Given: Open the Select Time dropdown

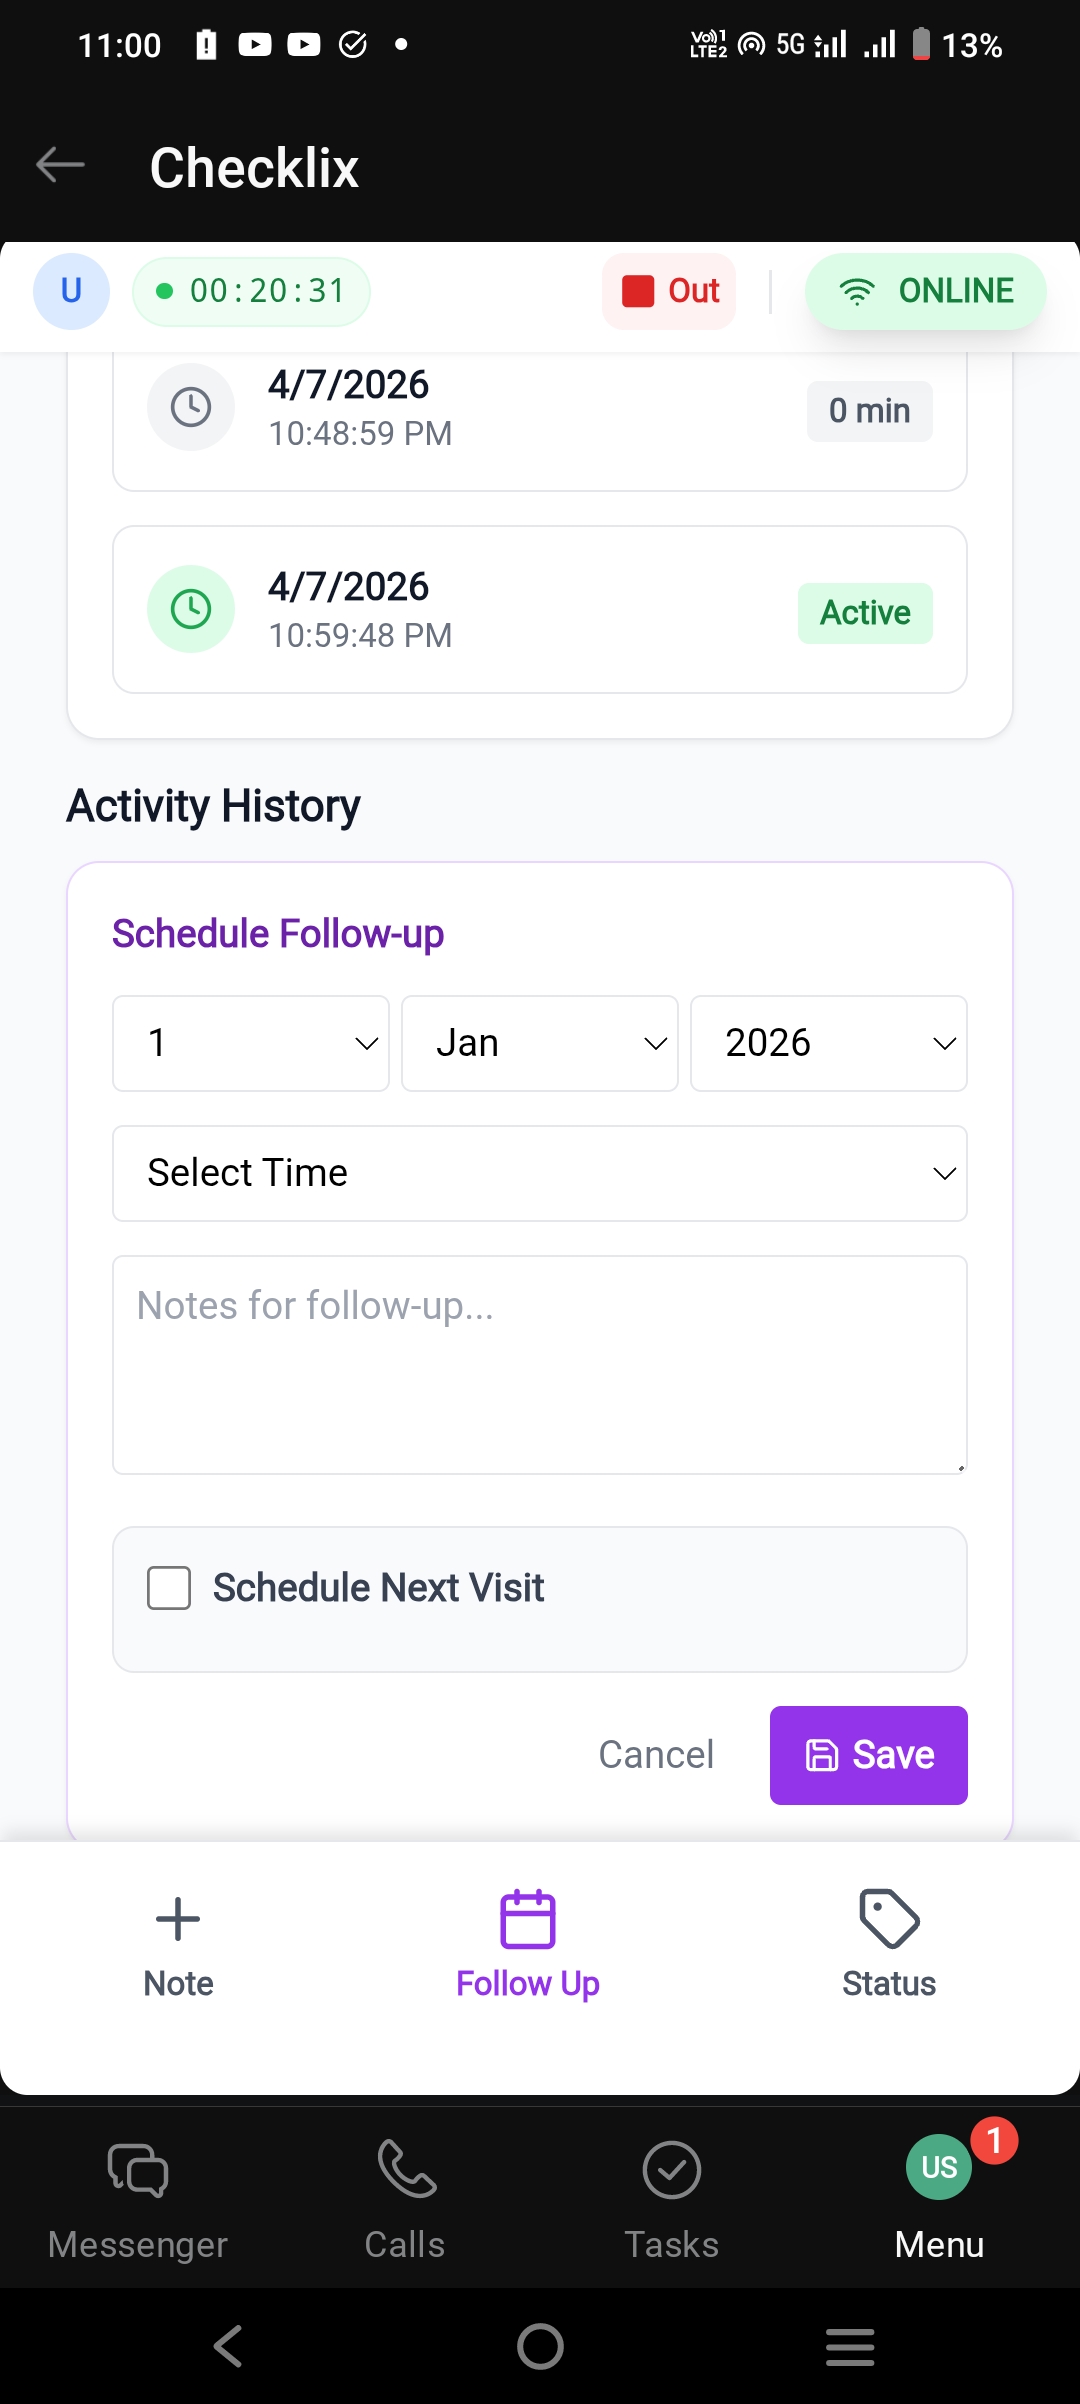Looking at the screenshot, I should tap(540, 1173).
